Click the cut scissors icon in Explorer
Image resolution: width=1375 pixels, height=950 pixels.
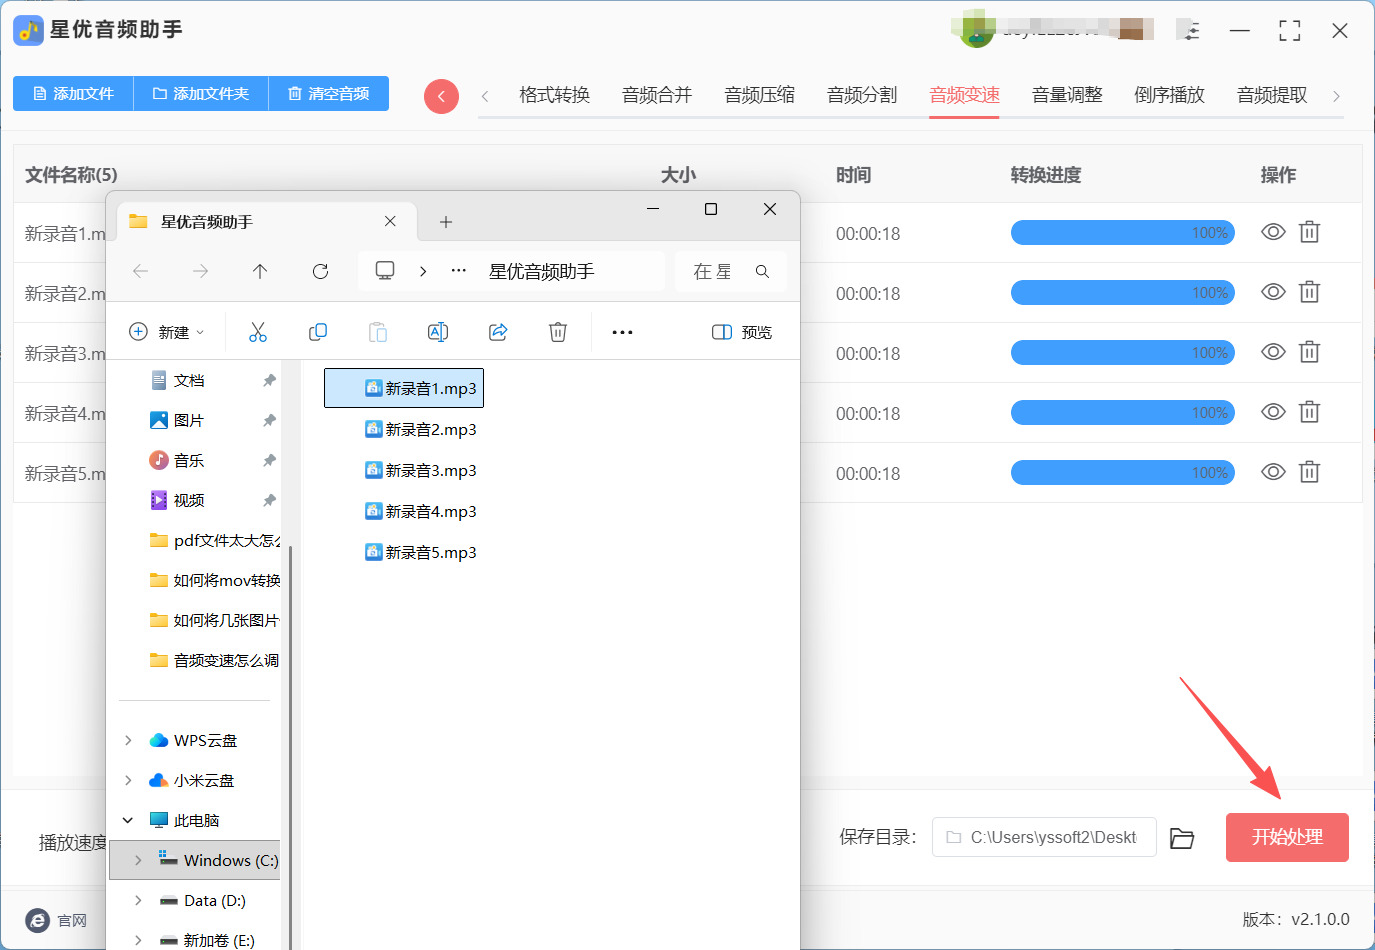click(x=258, y=332)
